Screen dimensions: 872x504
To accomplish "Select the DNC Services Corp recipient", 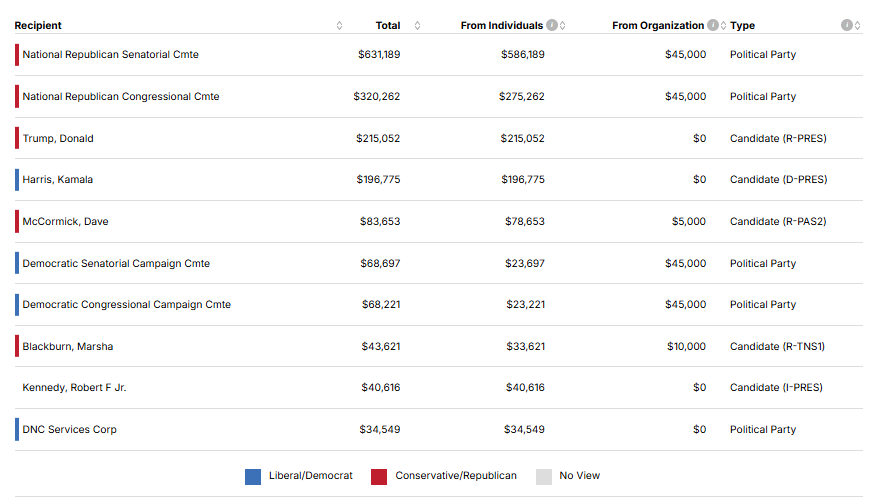I will coord(70,429).
